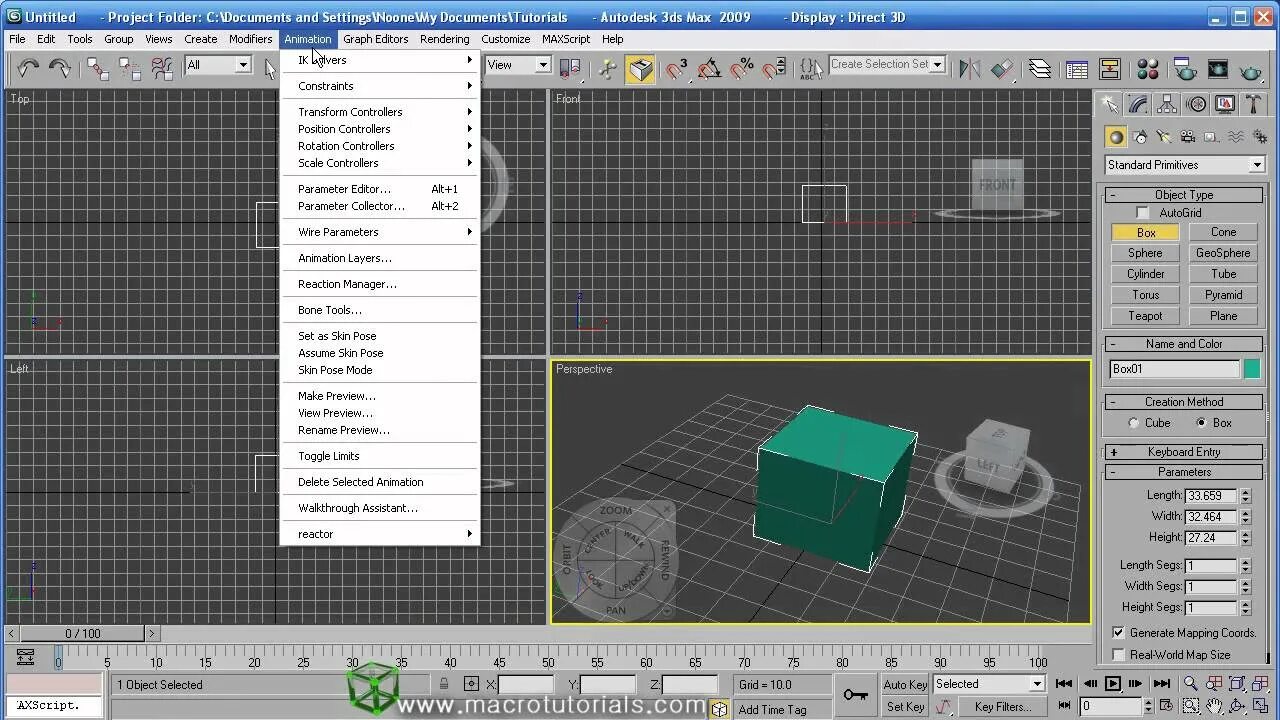Open the All selection filter dropdown
The image size is (1280, 720).
(217, 65)
